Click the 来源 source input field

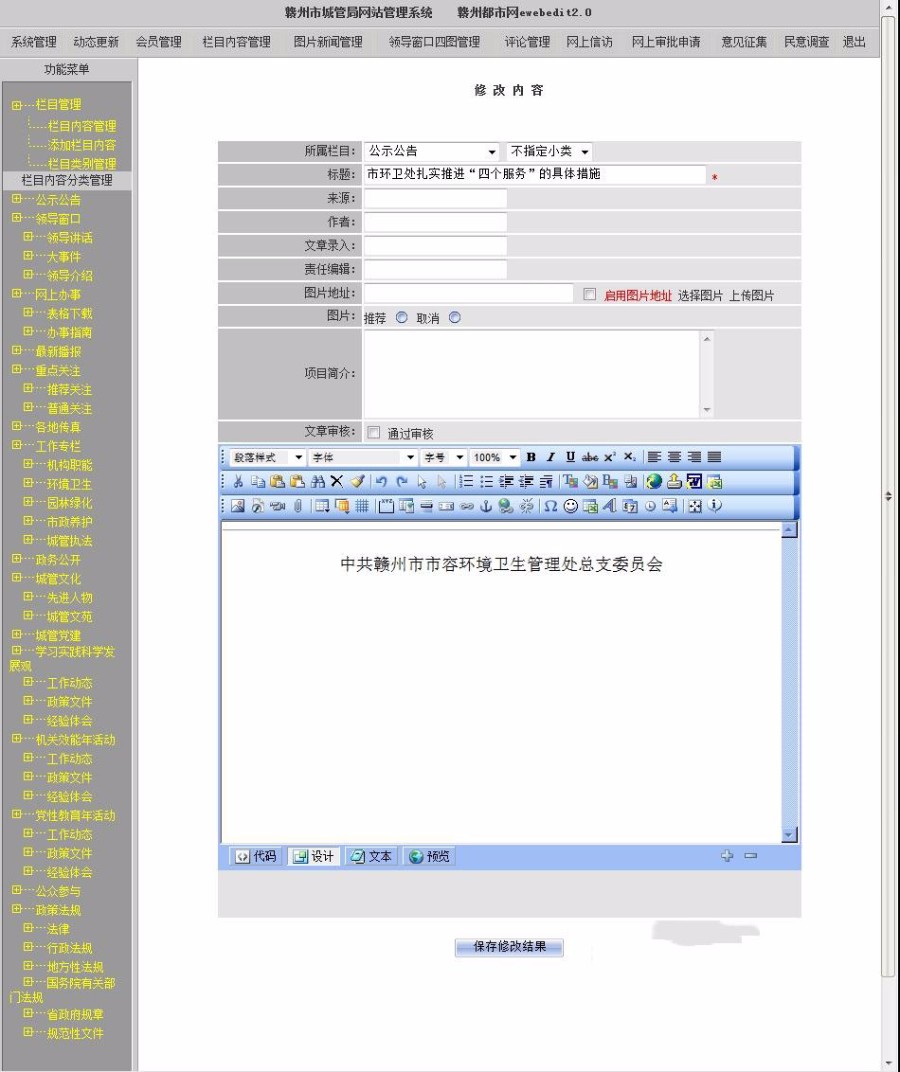(x=435, y=198)
